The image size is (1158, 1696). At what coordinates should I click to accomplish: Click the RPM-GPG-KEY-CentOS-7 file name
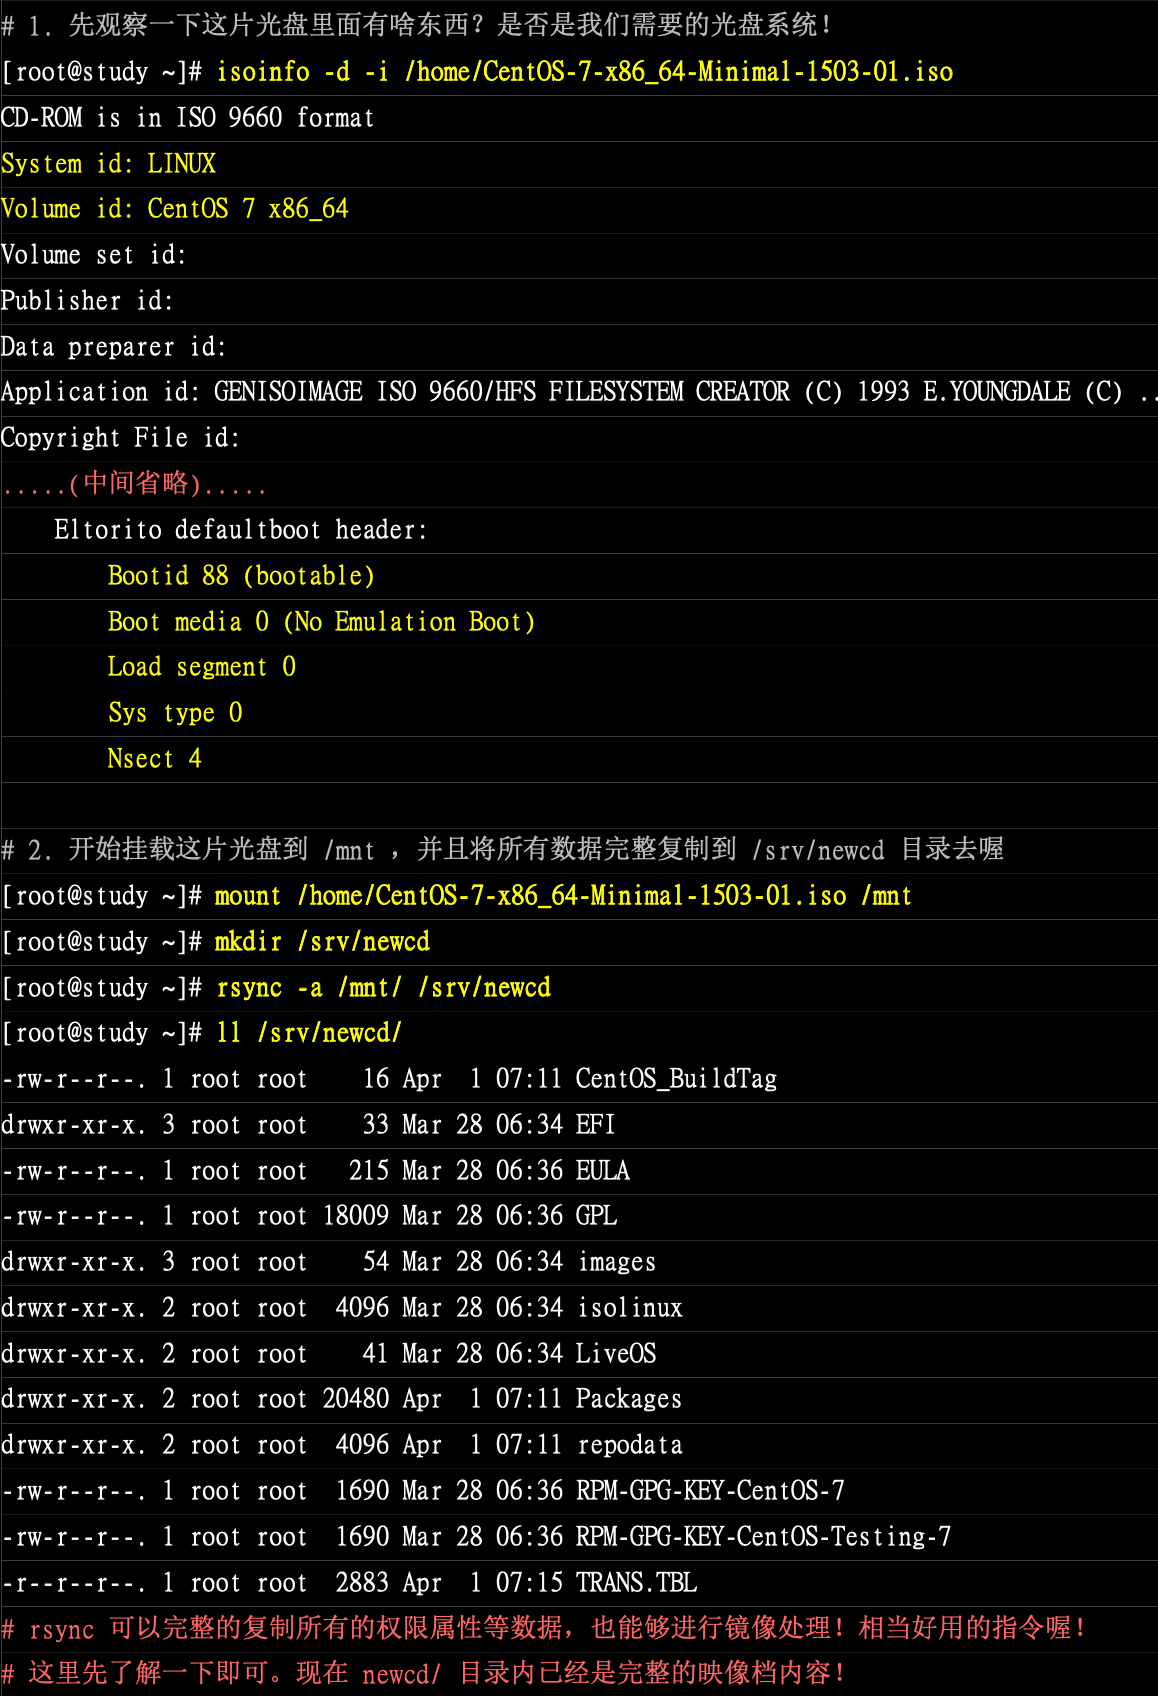(x=710, y=1491)
